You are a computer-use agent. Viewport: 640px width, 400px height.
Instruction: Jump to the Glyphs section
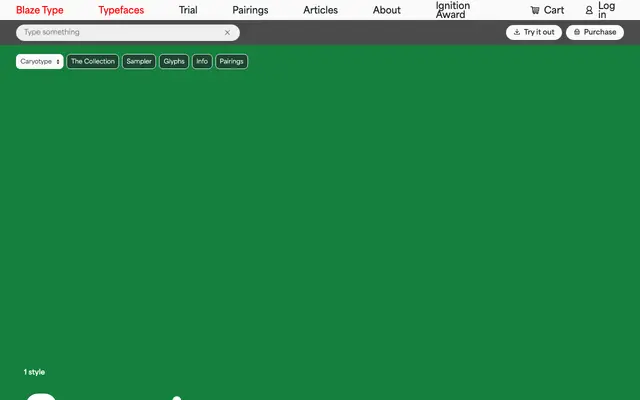click(x=174, y=62)
